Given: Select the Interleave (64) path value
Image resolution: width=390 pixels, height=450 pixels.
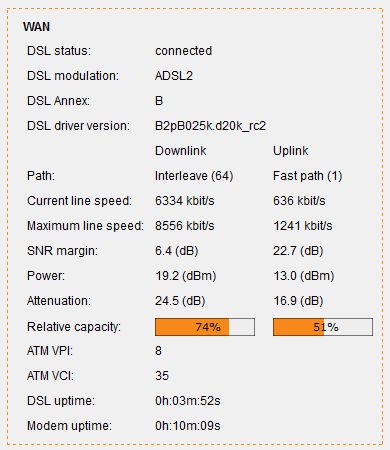Looking at the screenshot, I should point(194,176).
